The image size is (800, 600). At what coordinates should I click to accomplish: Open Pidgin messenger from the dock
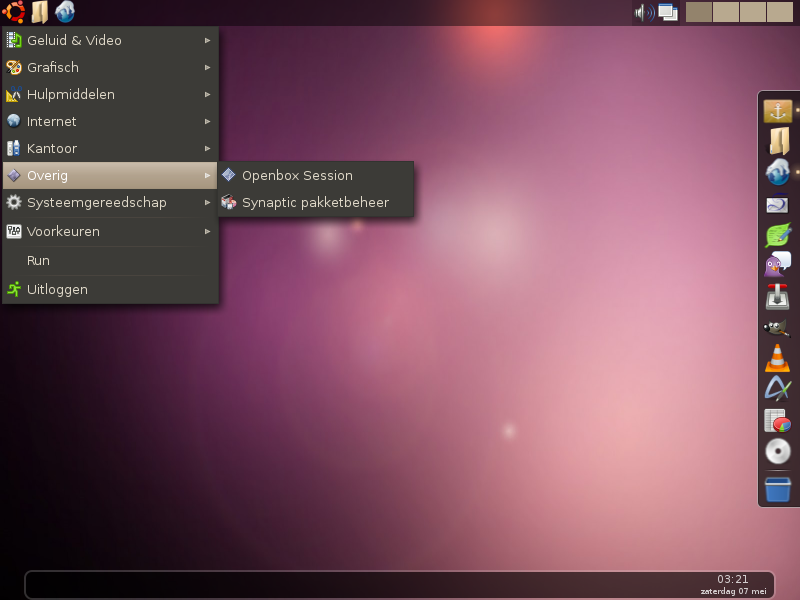tap(778, 264)
